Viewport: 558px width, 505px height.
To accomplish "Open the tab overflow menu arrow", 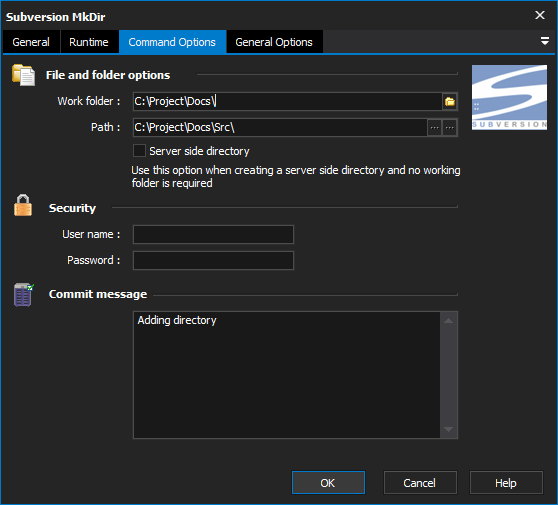I will click(544, 41).
